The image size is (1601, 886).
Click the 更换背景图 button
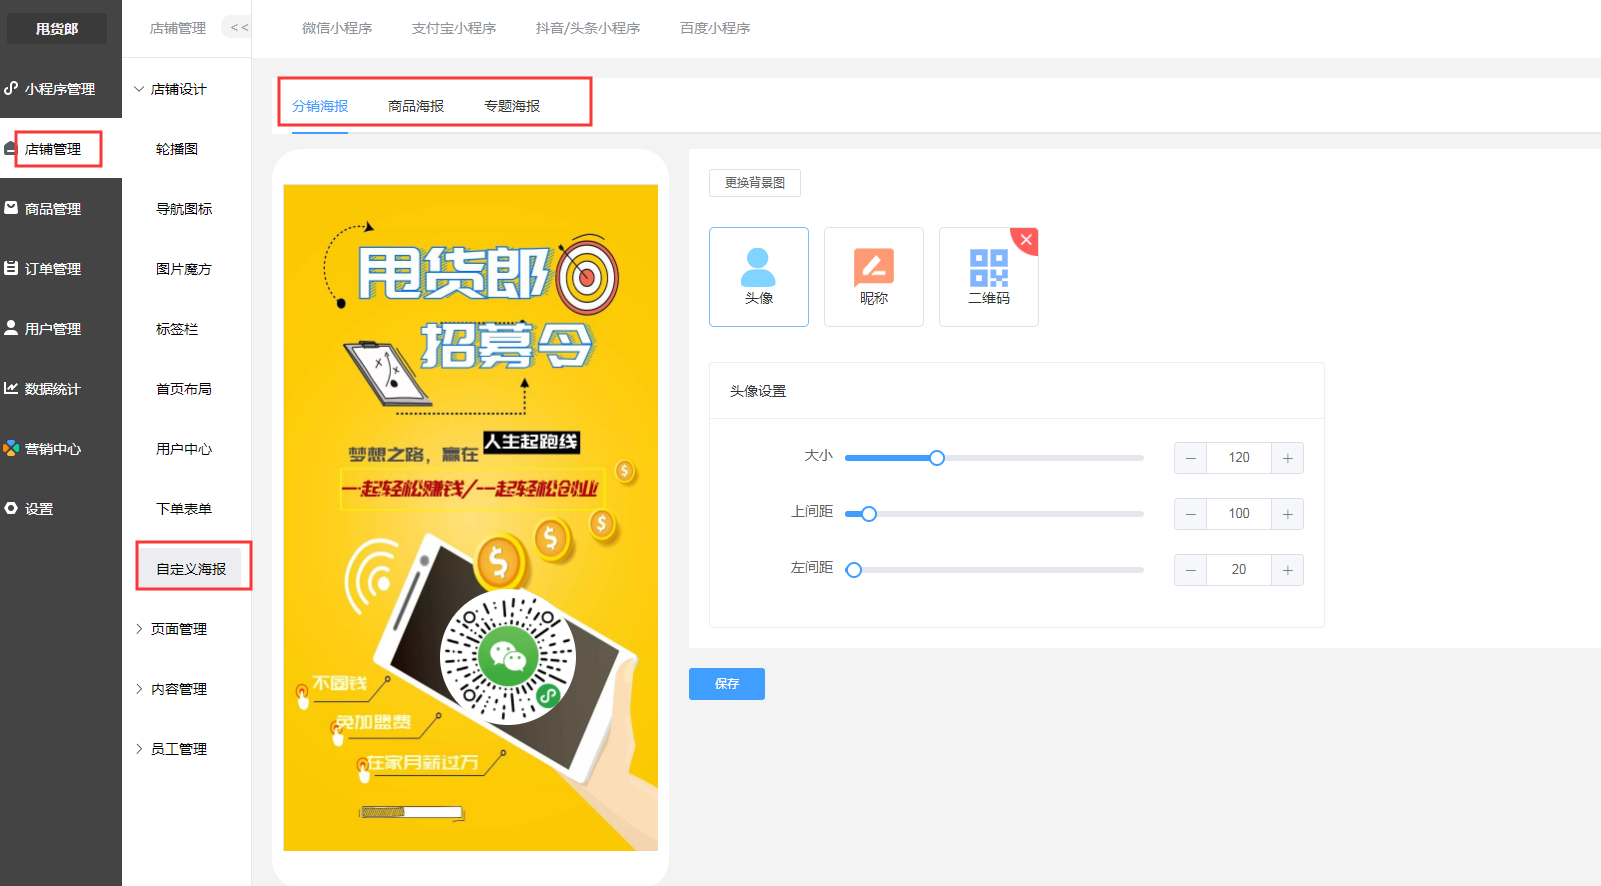tap(755, 183)
